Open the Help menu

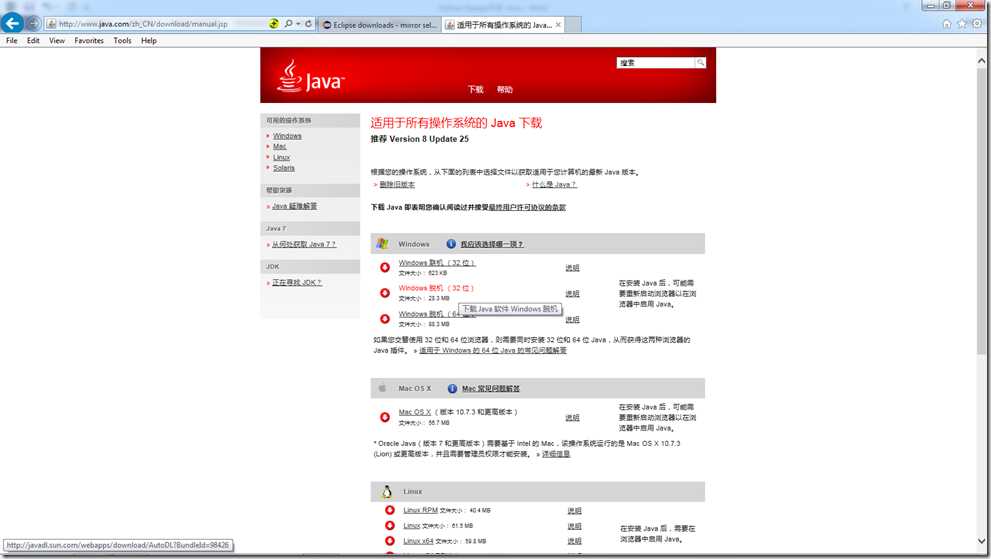(x=149, y=40)
